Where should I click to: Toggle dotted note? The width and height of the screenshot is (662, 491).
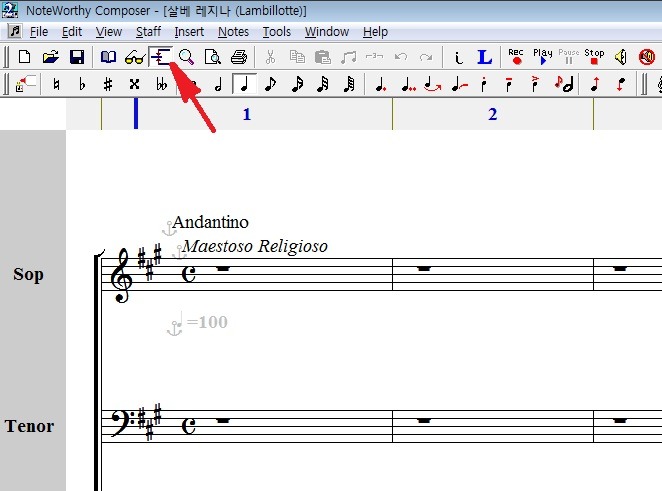pyautogui.click(x=380, y=84)
